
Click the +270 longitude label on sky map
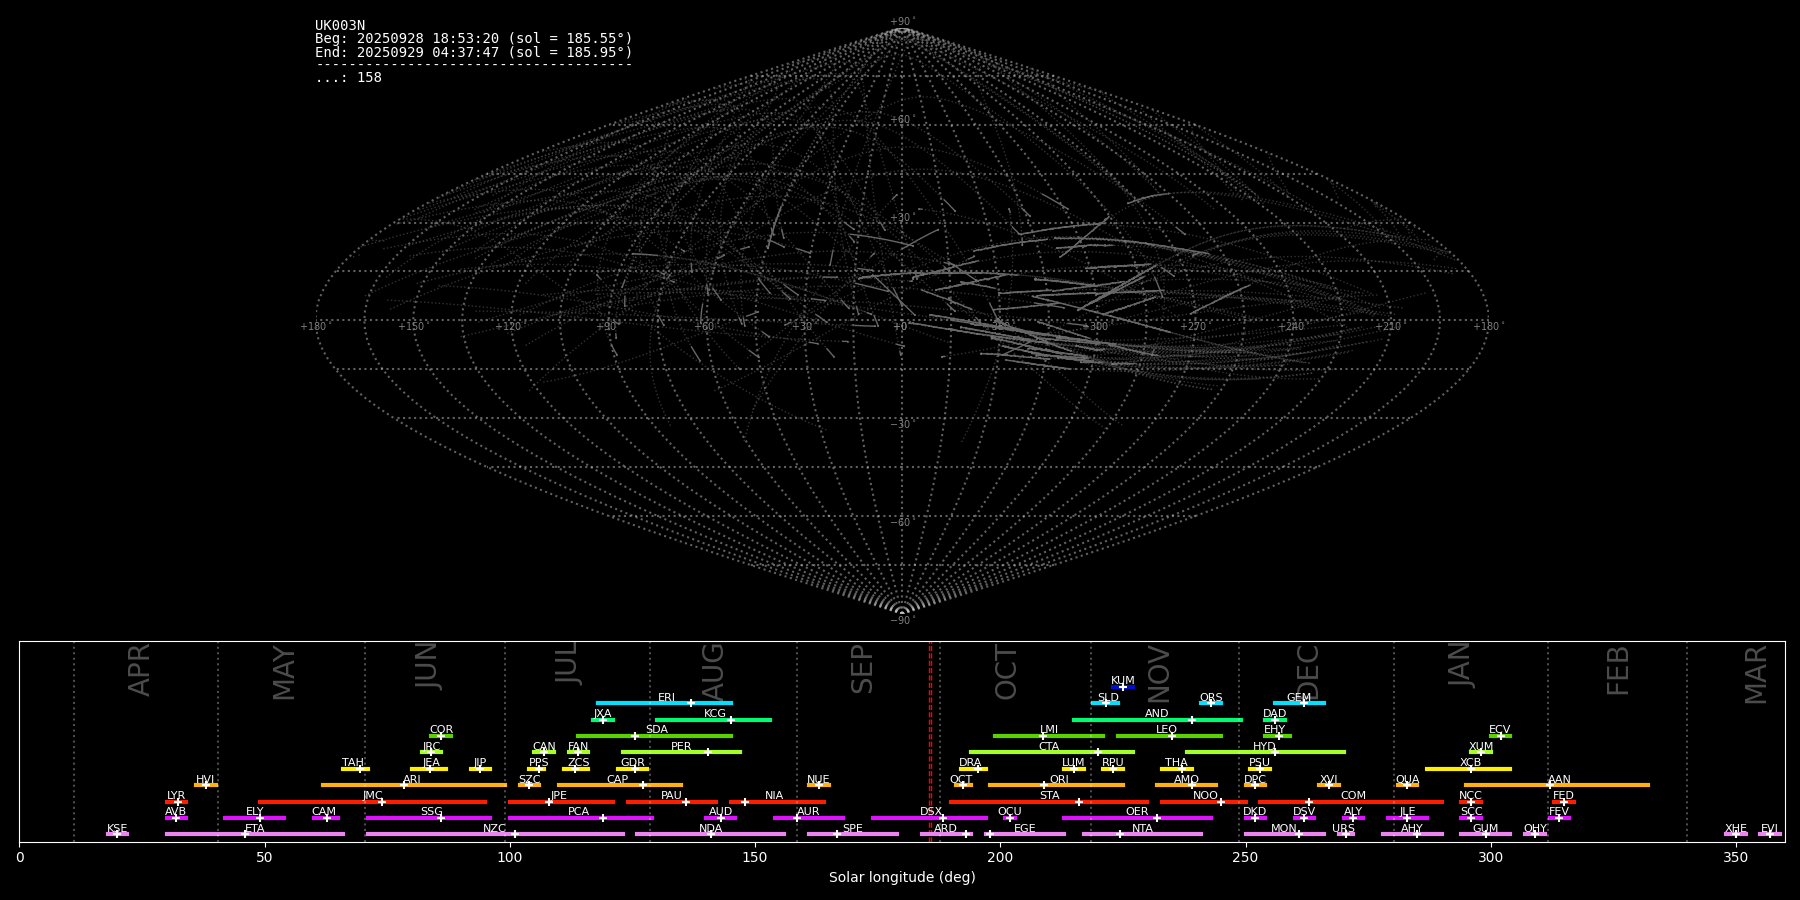click(x=1193, y=326)
